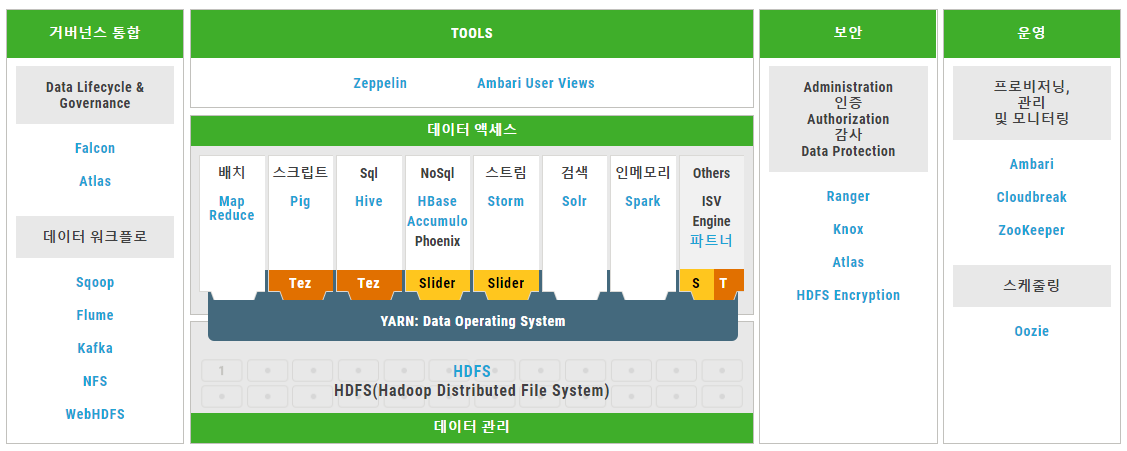Click the 스크립트 column heading
The height and width of the screenshot is (451, 1127).
[x=300, y=173]
